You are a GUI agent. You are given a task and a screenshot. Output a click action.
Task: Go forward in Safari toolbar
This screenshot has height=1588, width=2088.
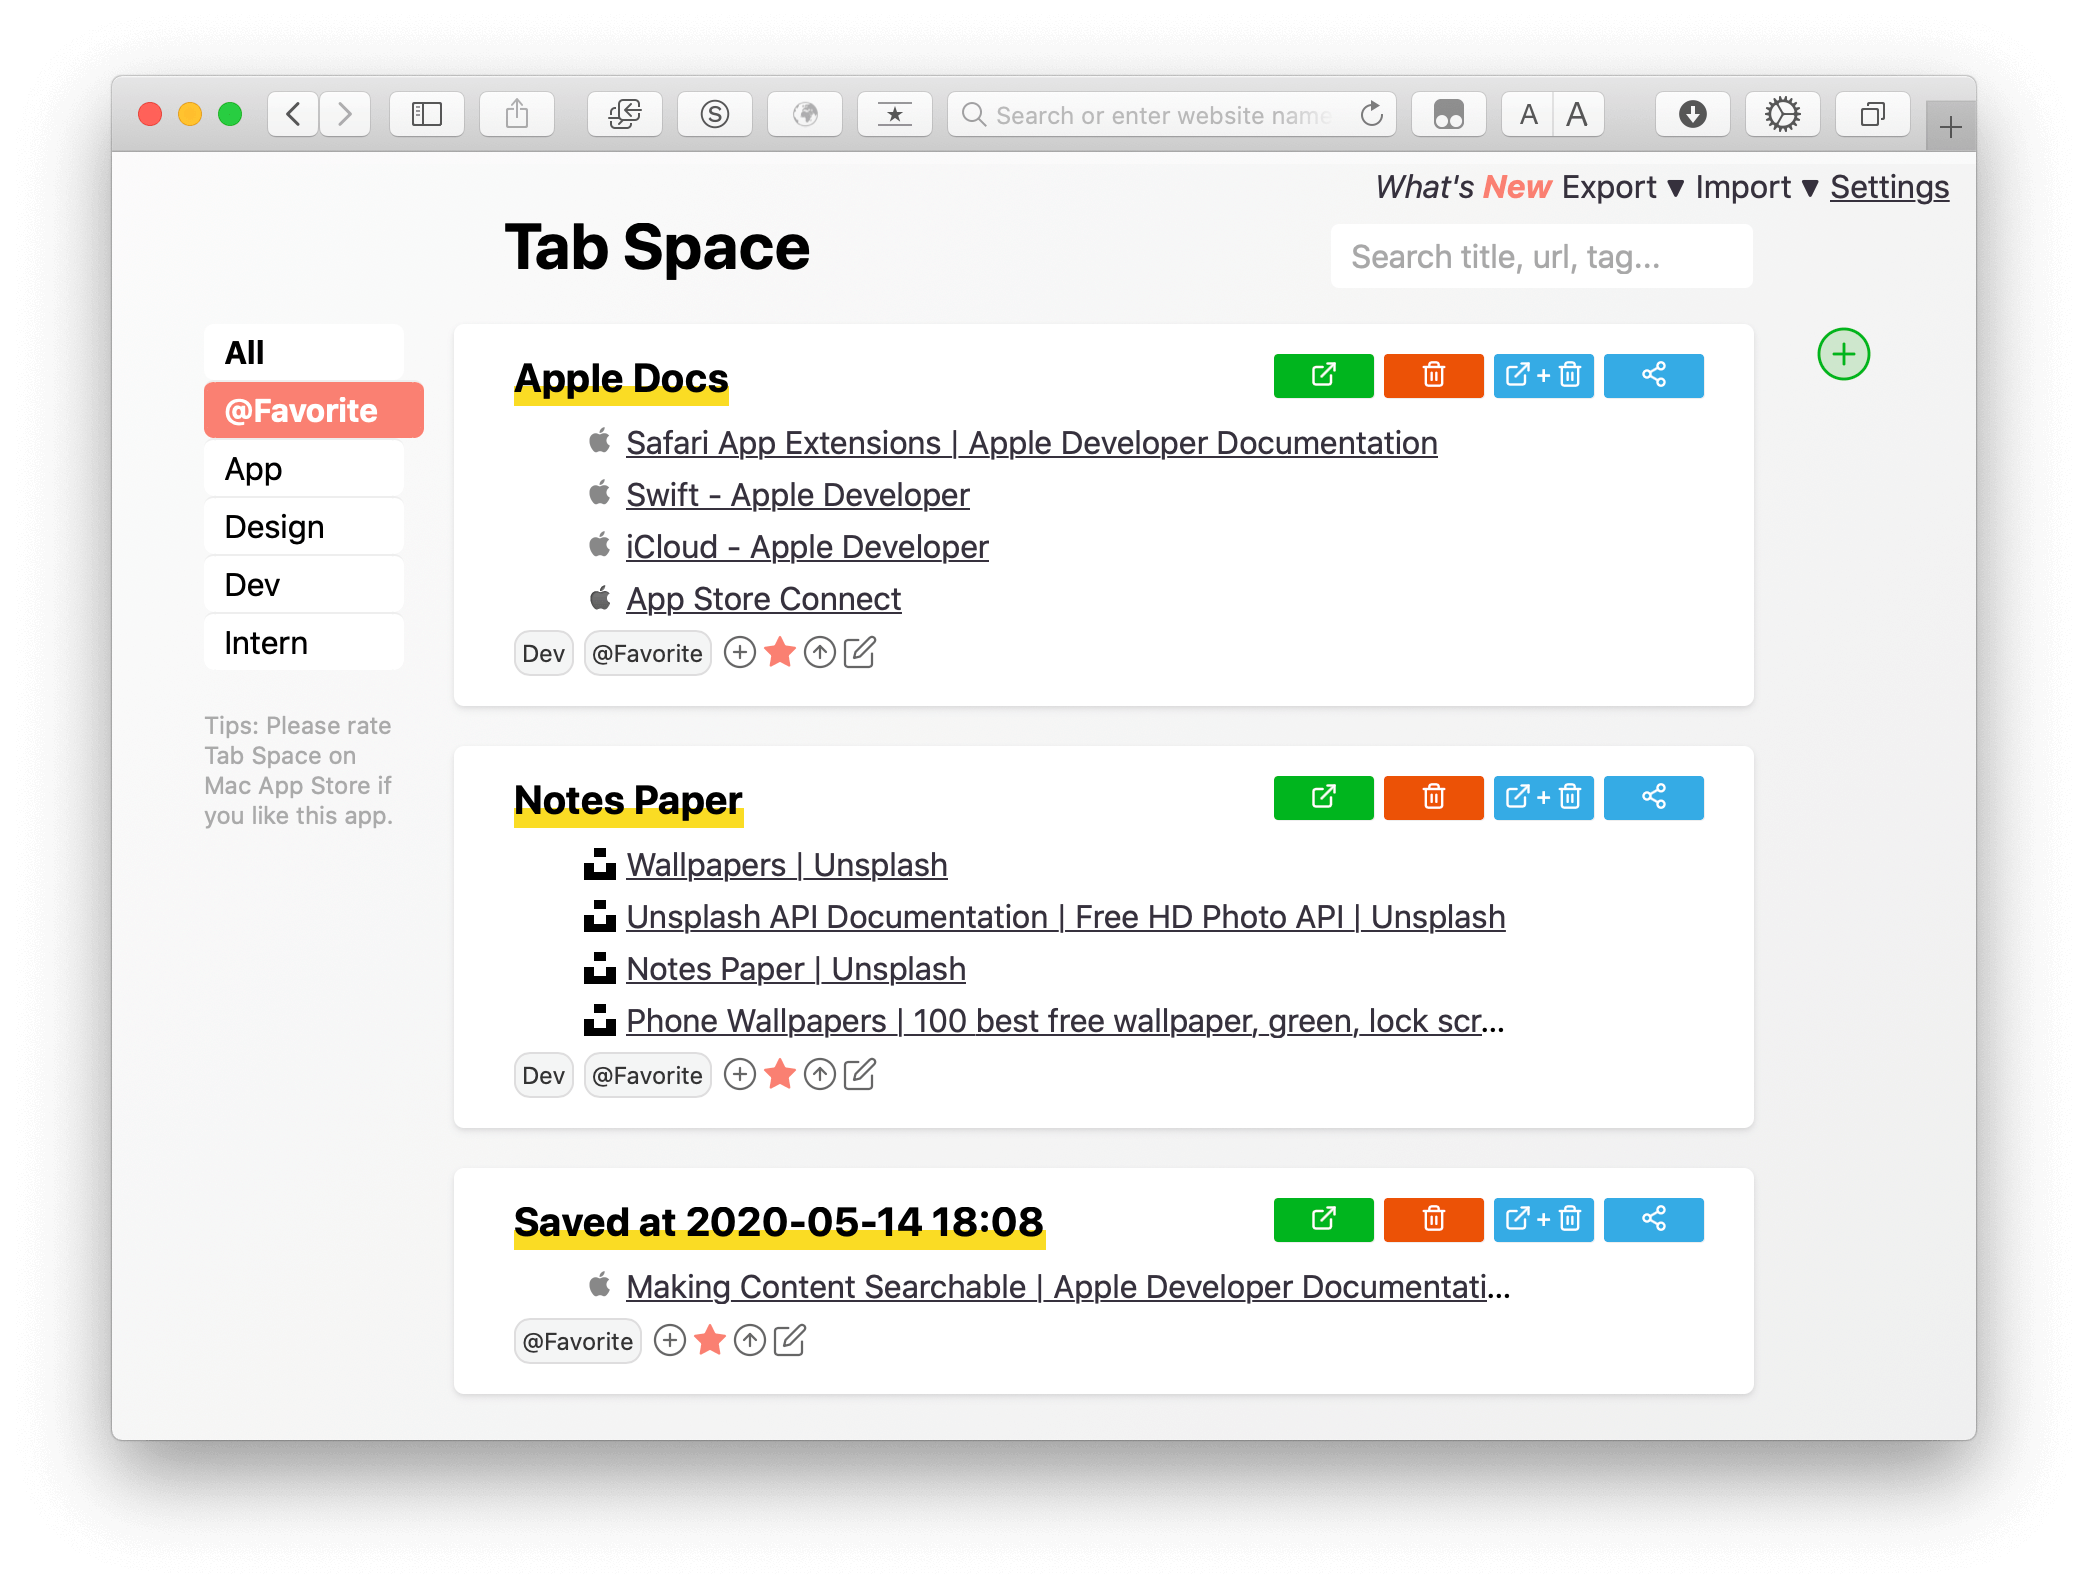[x=345, y=114]
